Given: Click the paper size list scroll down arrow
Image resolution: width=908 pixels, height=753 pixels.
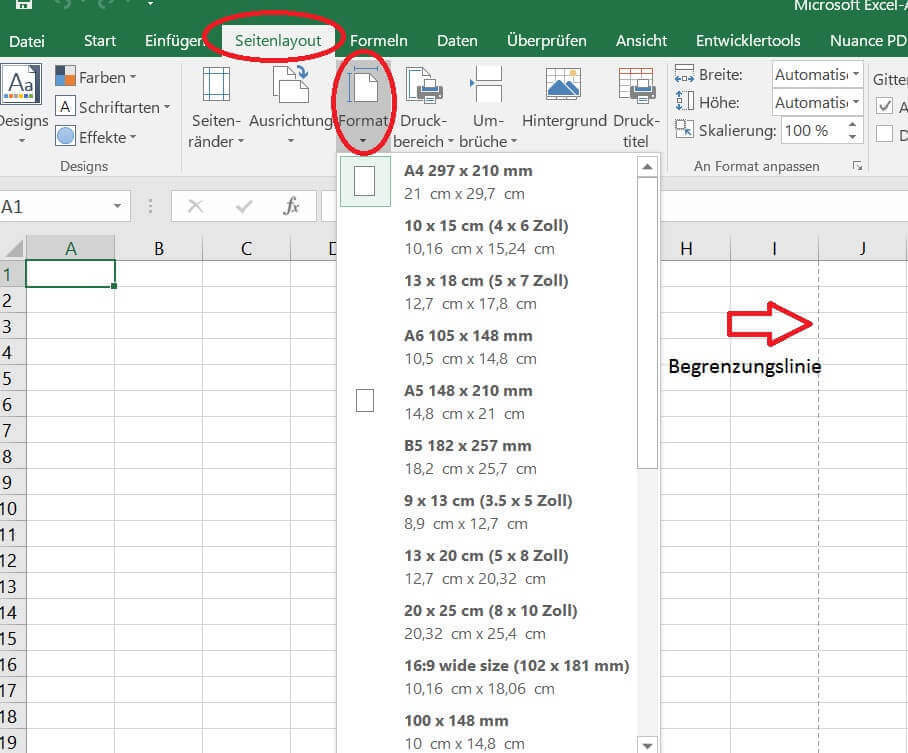Looking at the screenshot, I should click(647, 744).
